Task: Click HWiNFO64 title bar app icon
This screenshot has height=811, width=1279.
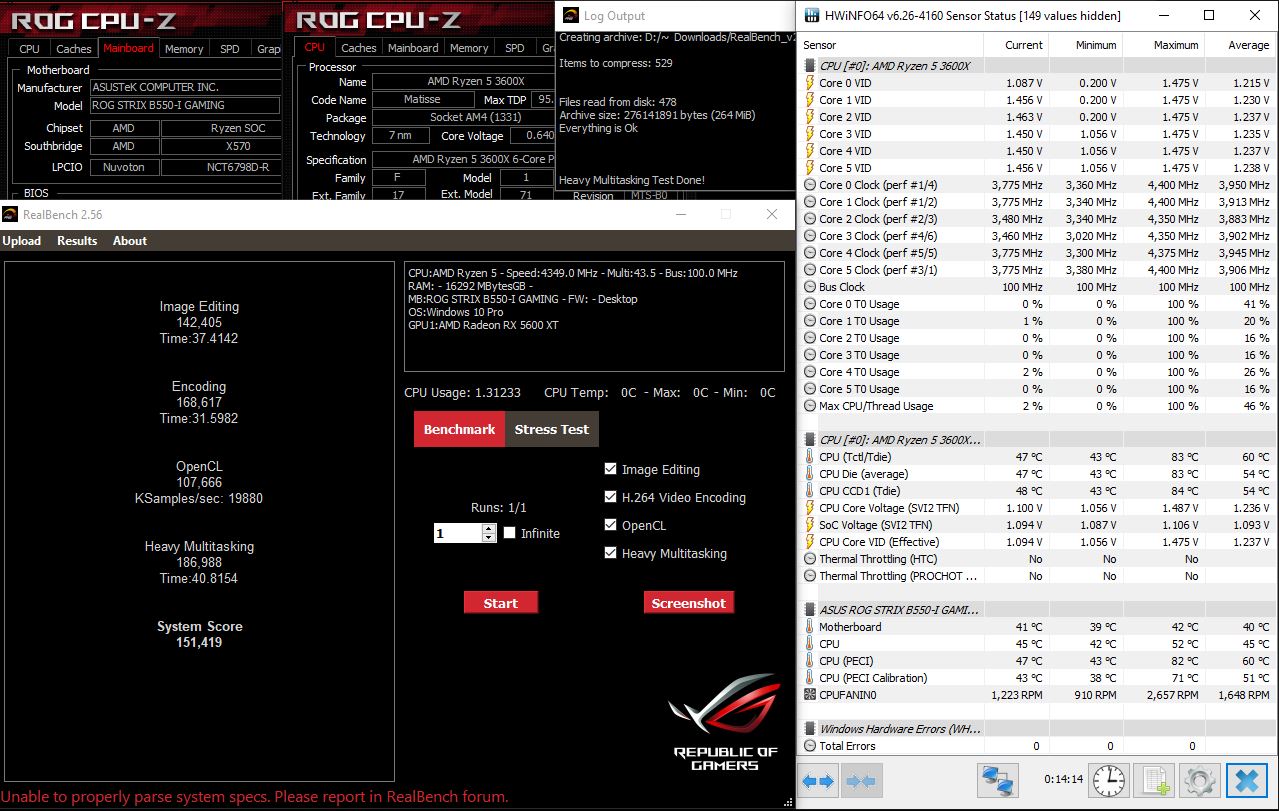Action: 811,16
